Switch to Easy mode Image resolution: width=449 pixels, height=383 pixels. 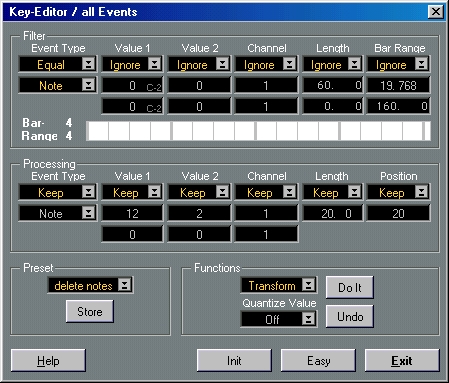coord(318,360)
